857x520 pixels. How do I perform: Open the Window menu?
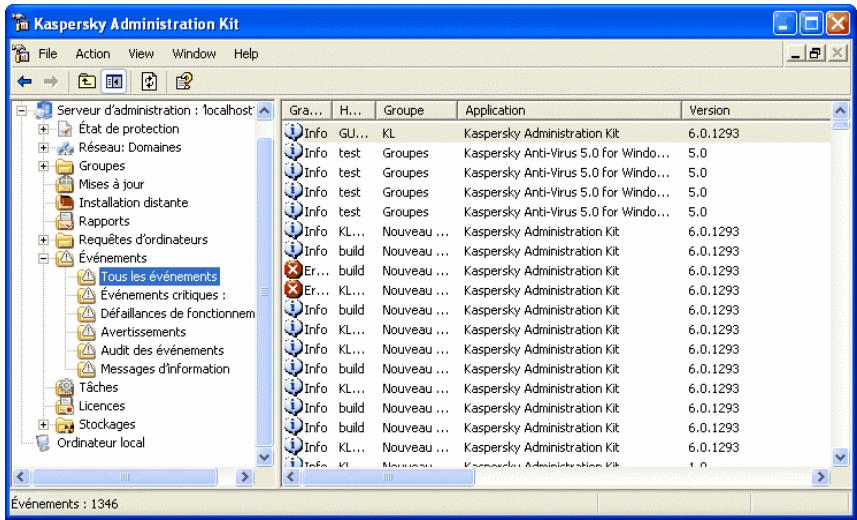coord(194,54)
